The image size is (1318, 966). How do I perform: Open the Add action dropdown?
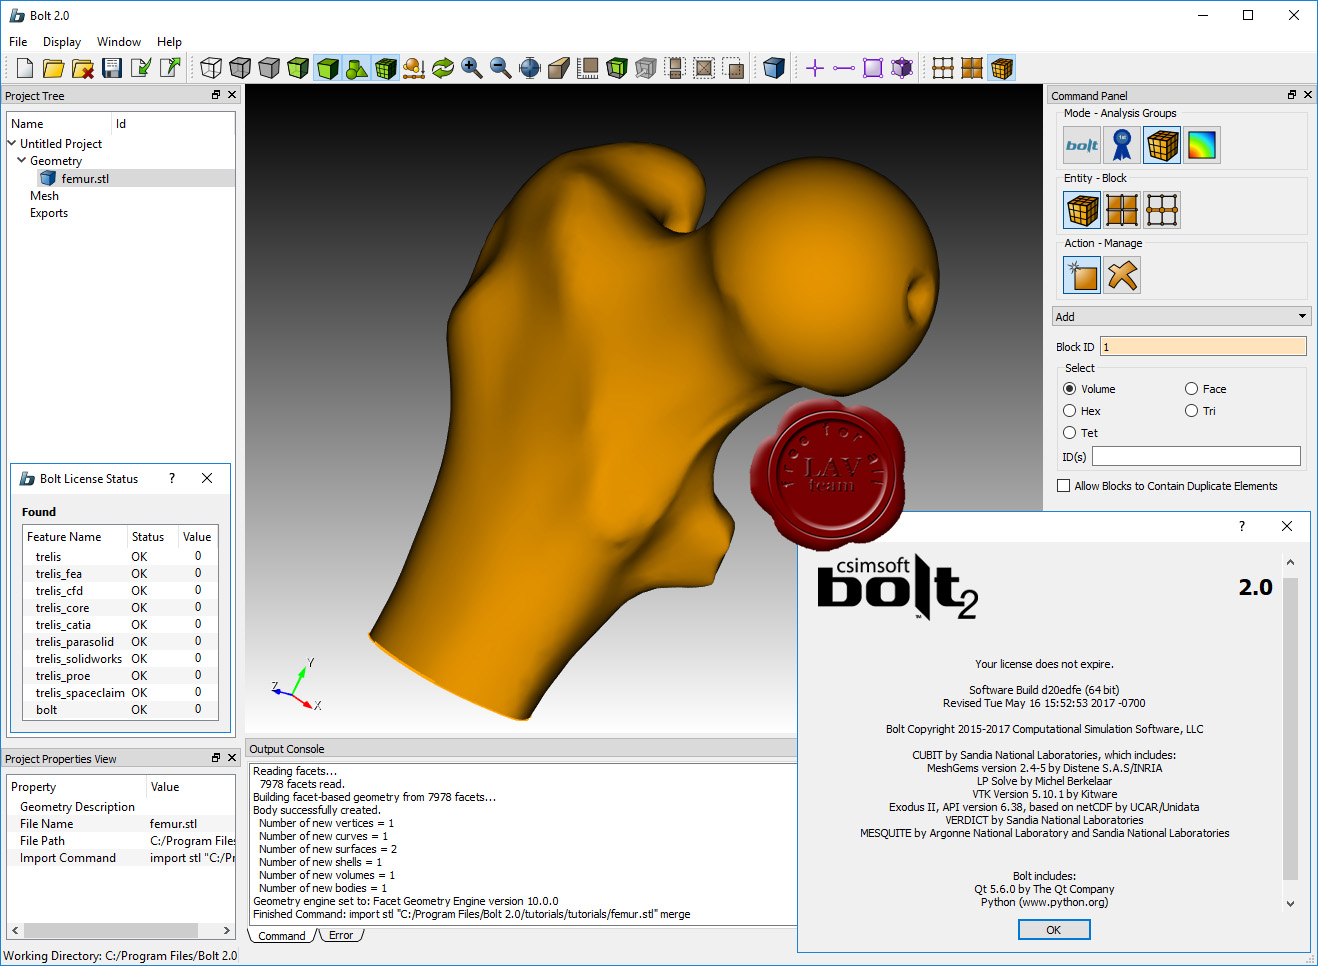[1181, 316]
